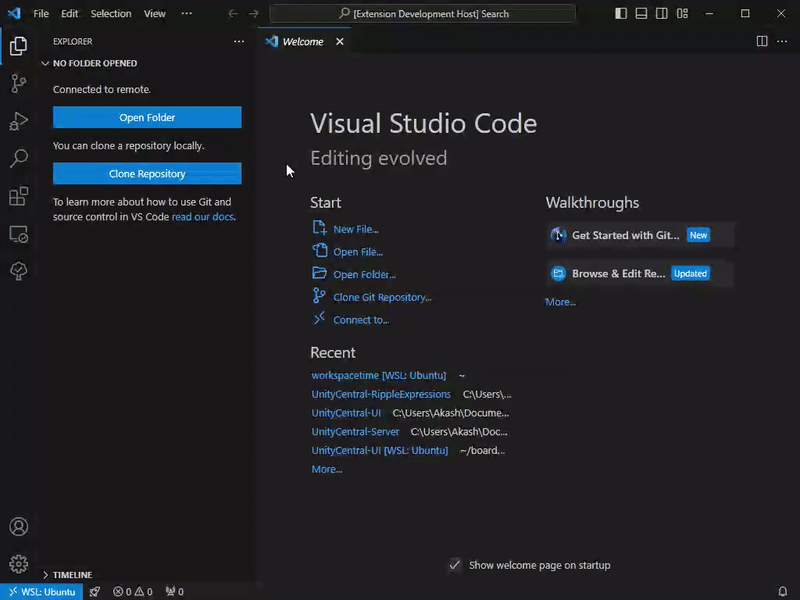
Task: Close the Welcome tab
Action: pos(340,42)
